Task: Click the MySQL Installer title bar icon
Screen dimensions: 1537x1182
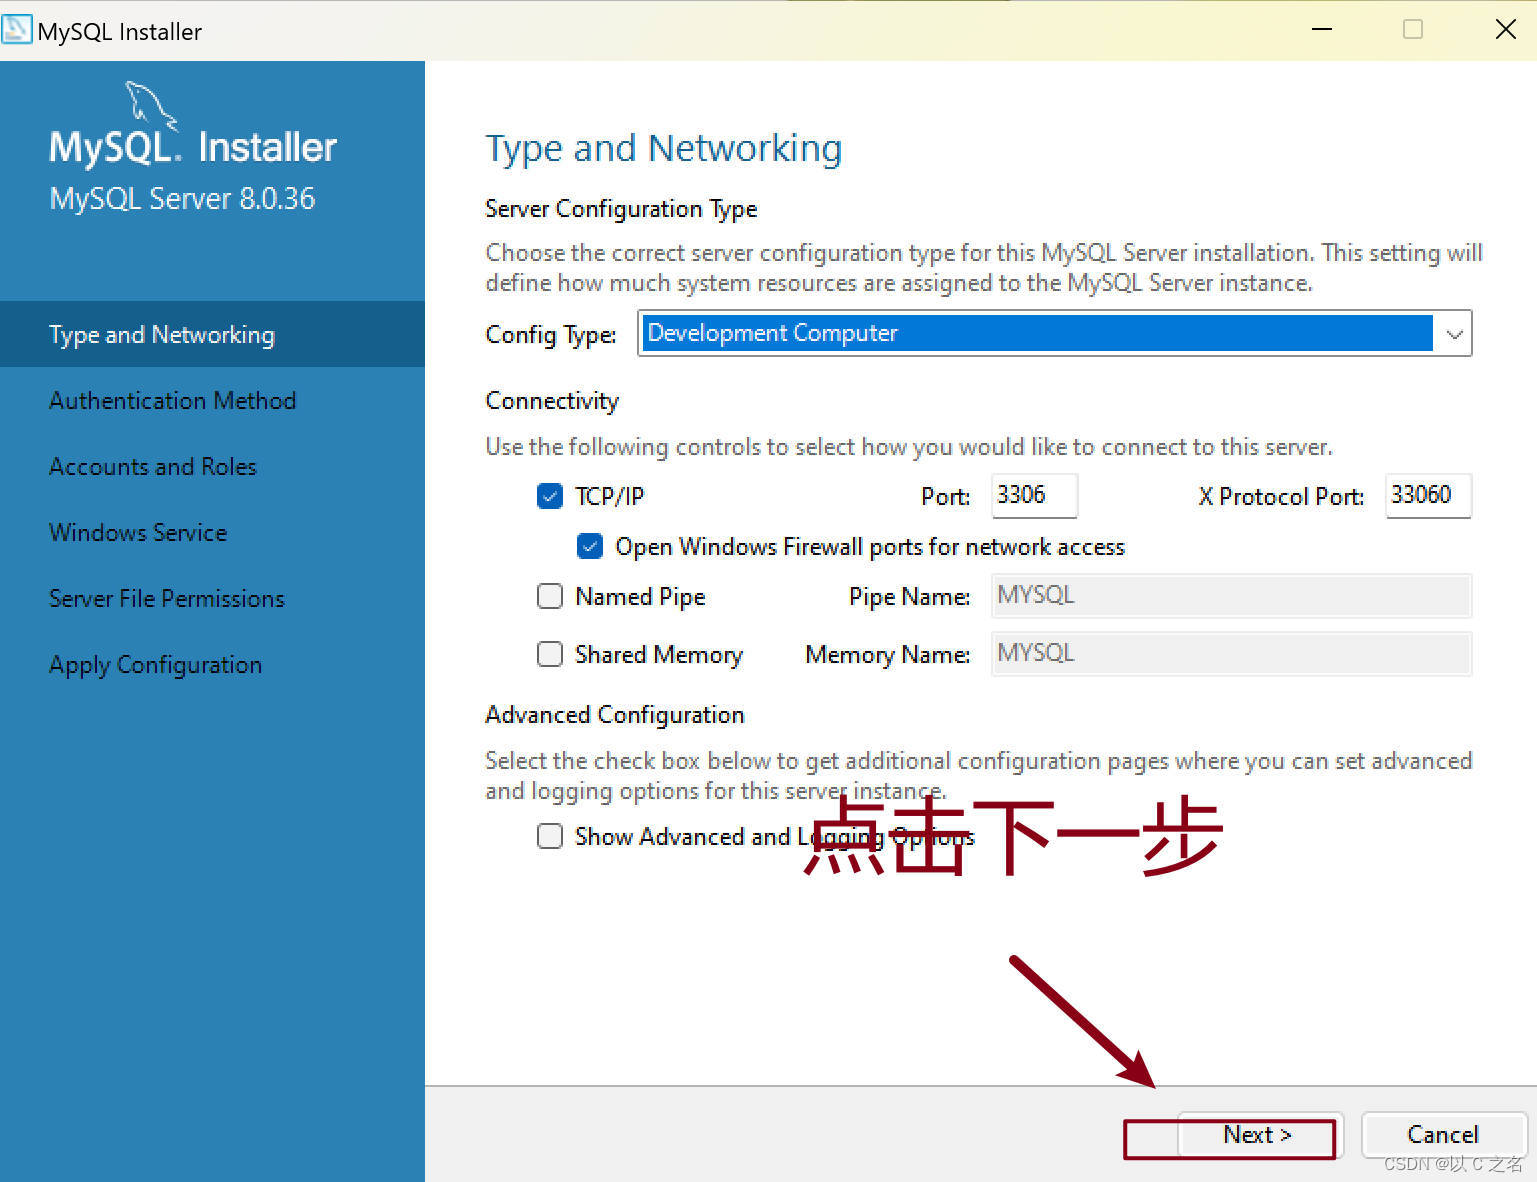Action: click(x=17, y=29)
